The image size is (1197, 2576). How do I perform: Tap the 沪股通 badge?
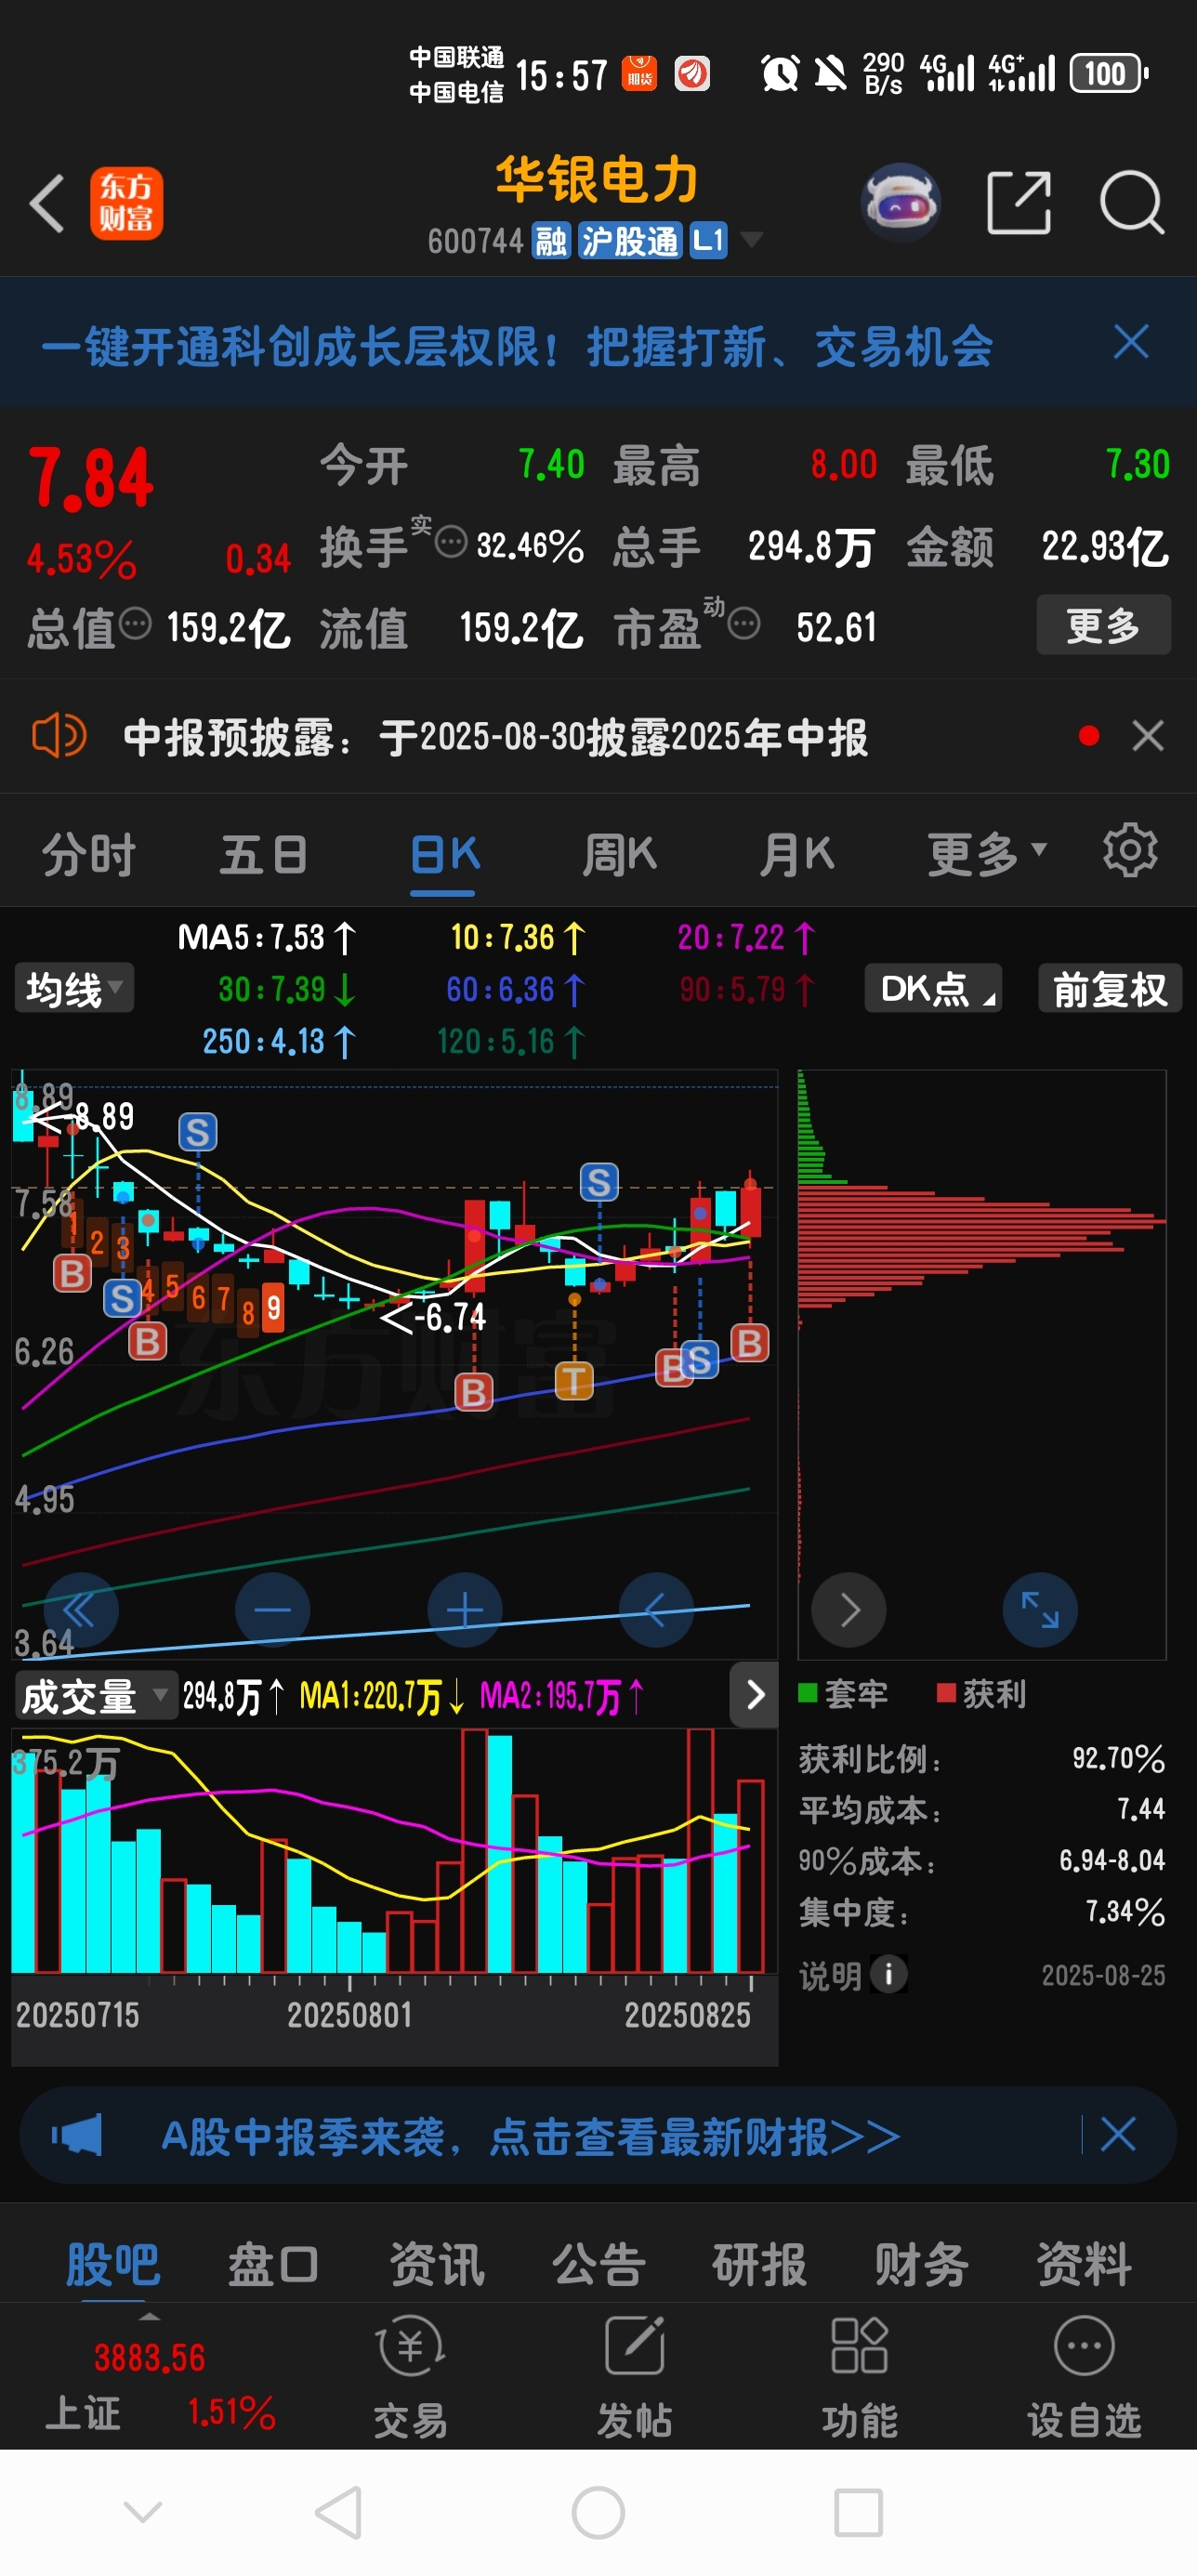click(x=630, y=240)
